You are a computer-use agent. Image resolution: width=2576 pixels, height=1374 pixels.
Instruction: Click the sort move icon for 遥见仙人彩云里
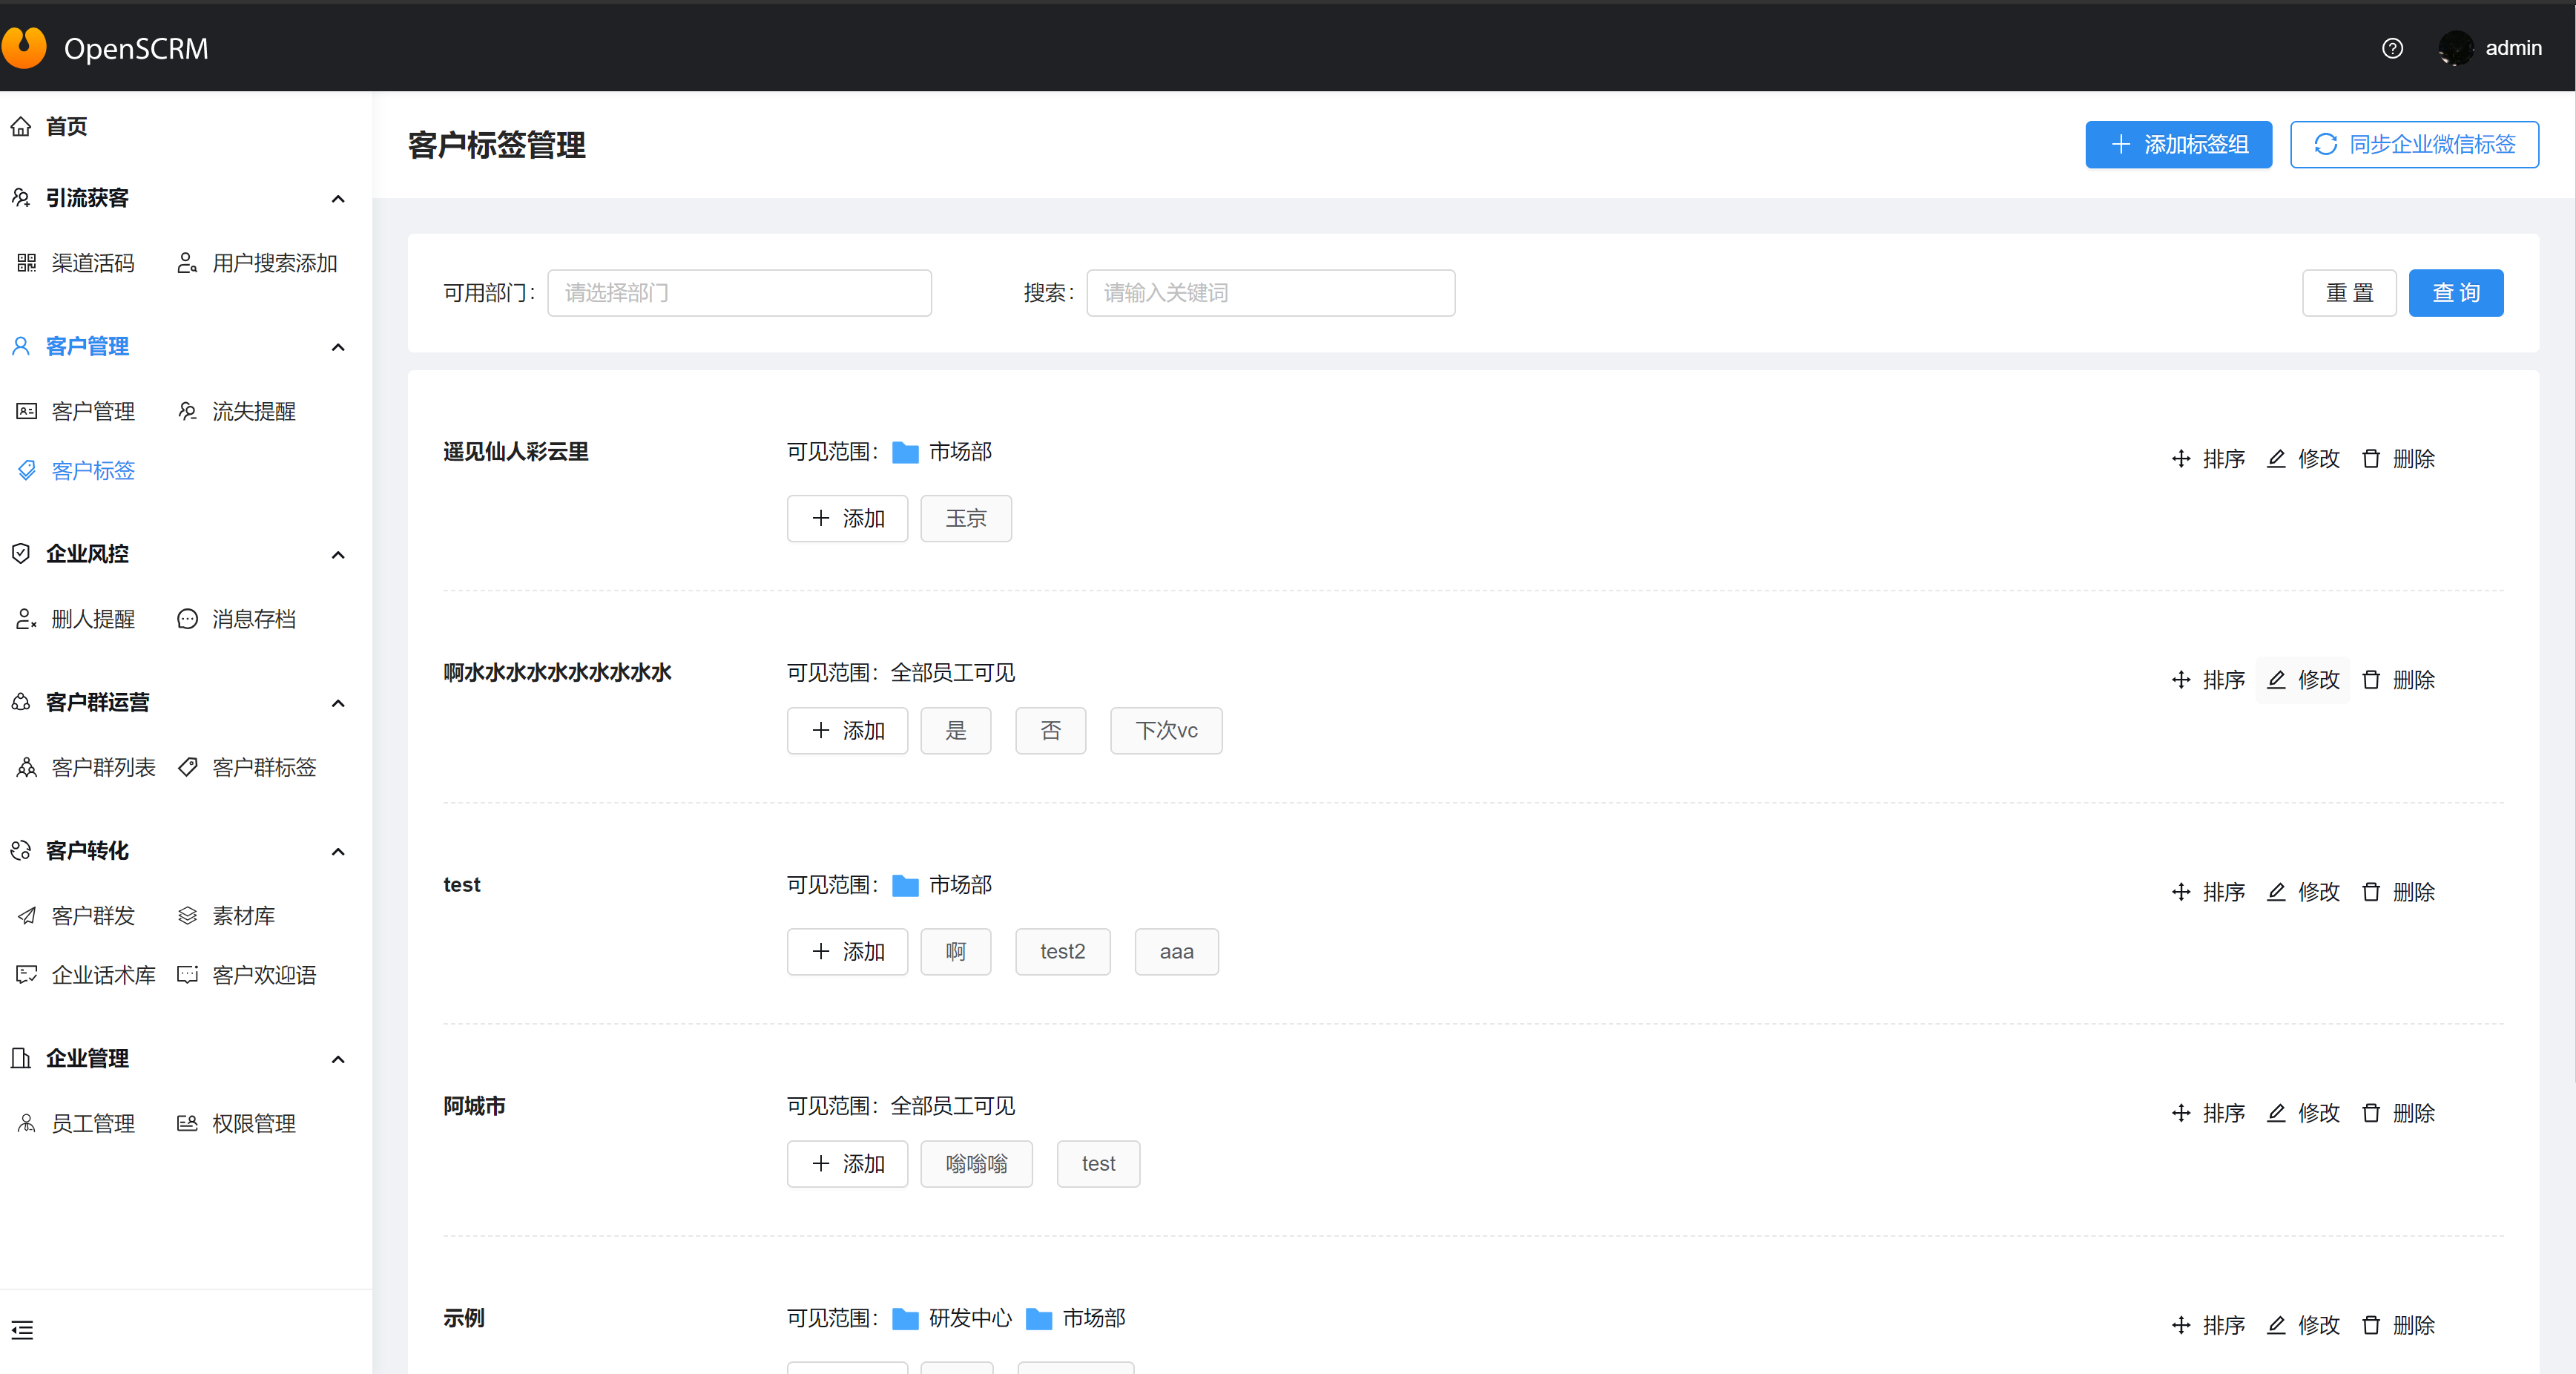(x=2181, y=458)
